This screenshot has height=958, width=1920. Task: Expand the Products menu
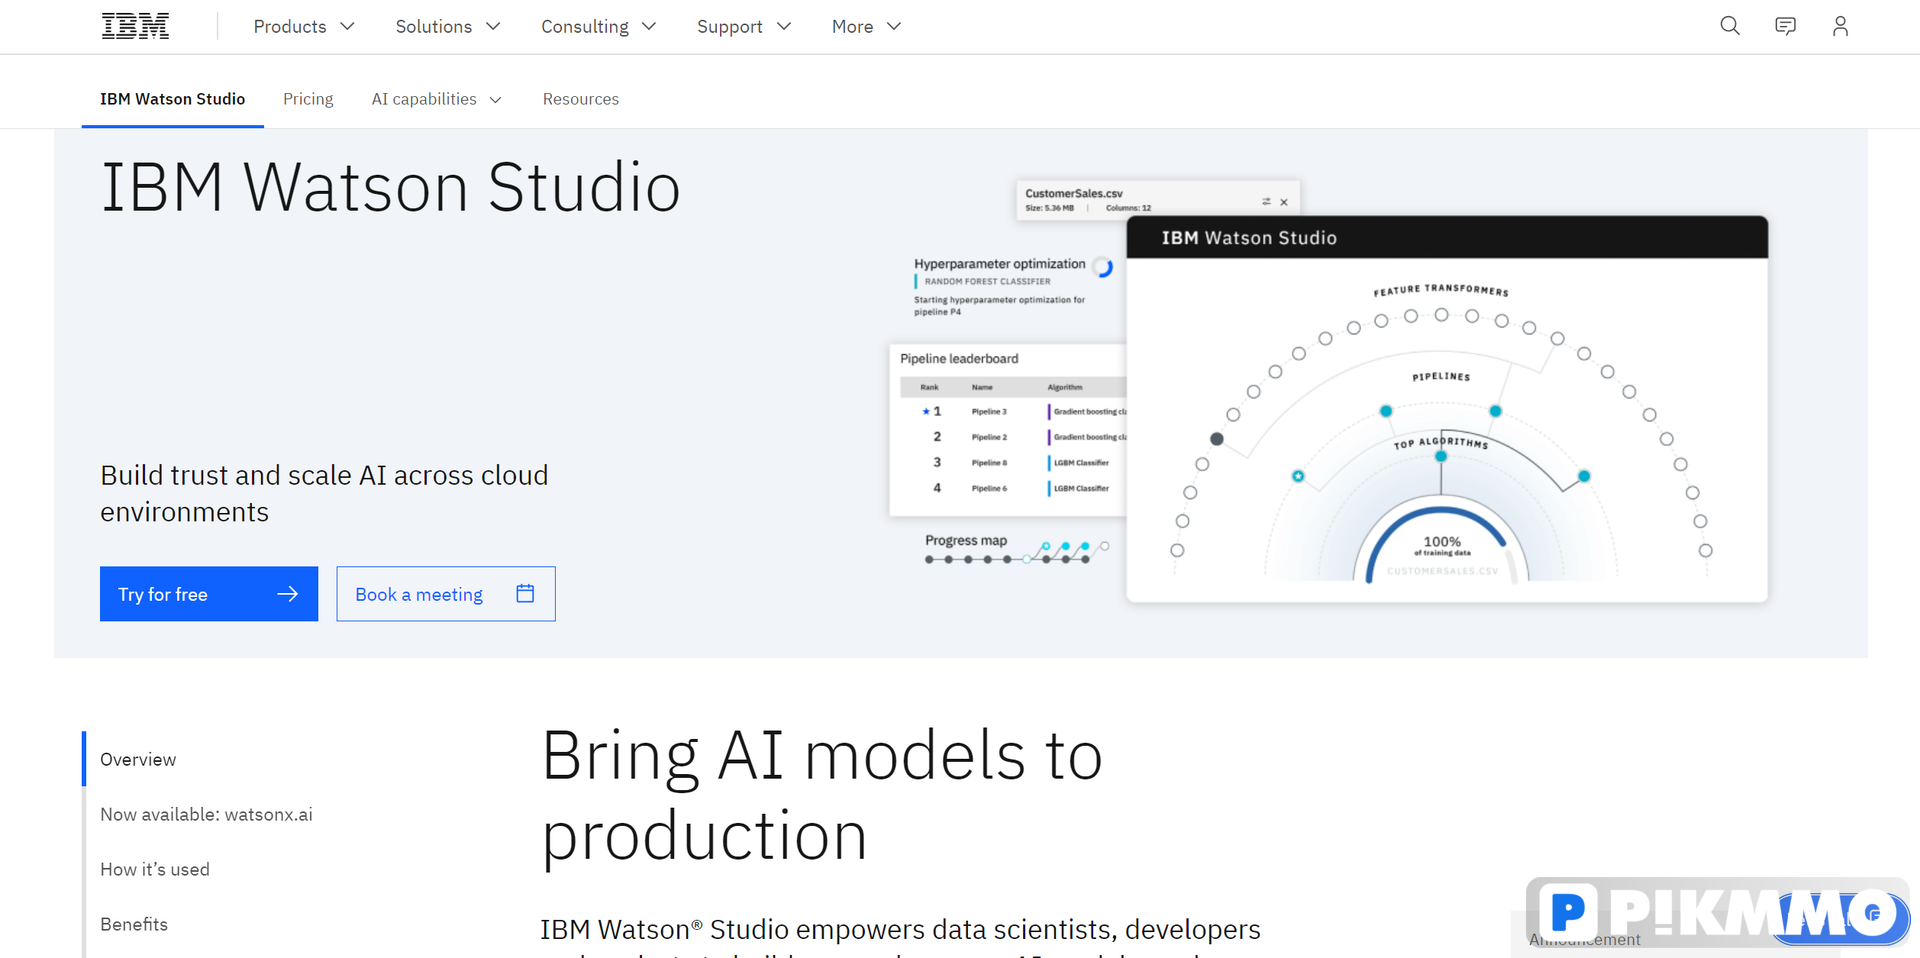pyautogui.click(x=304, y=26)
